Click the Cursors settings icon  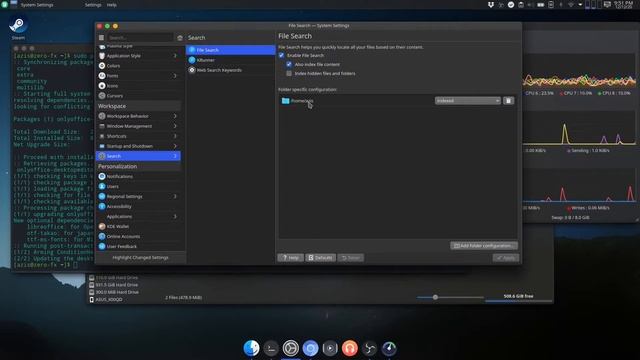(x=102, y=96)
